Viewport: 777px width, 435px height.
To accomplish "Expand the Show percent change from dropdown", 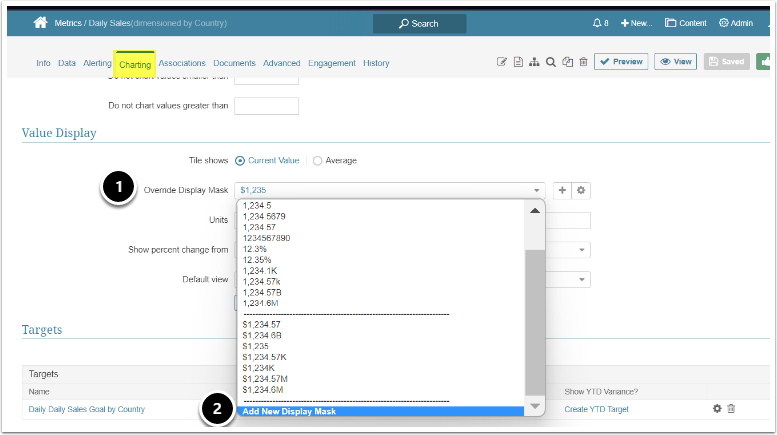I will 582,250.
